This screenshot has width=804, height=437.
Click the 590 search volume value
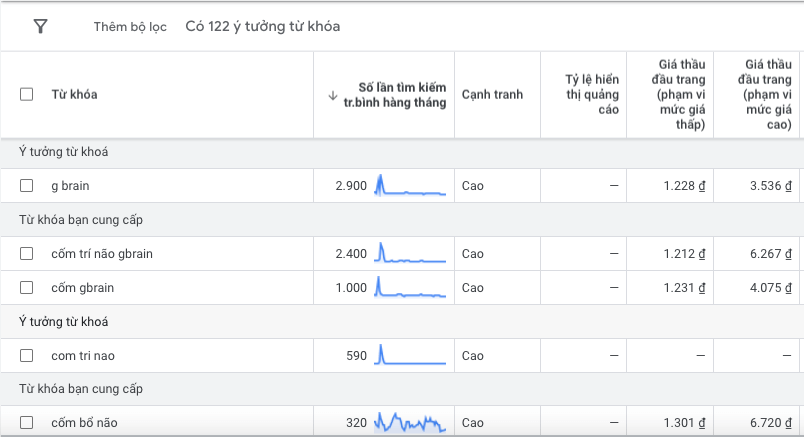tap(356, 355)
